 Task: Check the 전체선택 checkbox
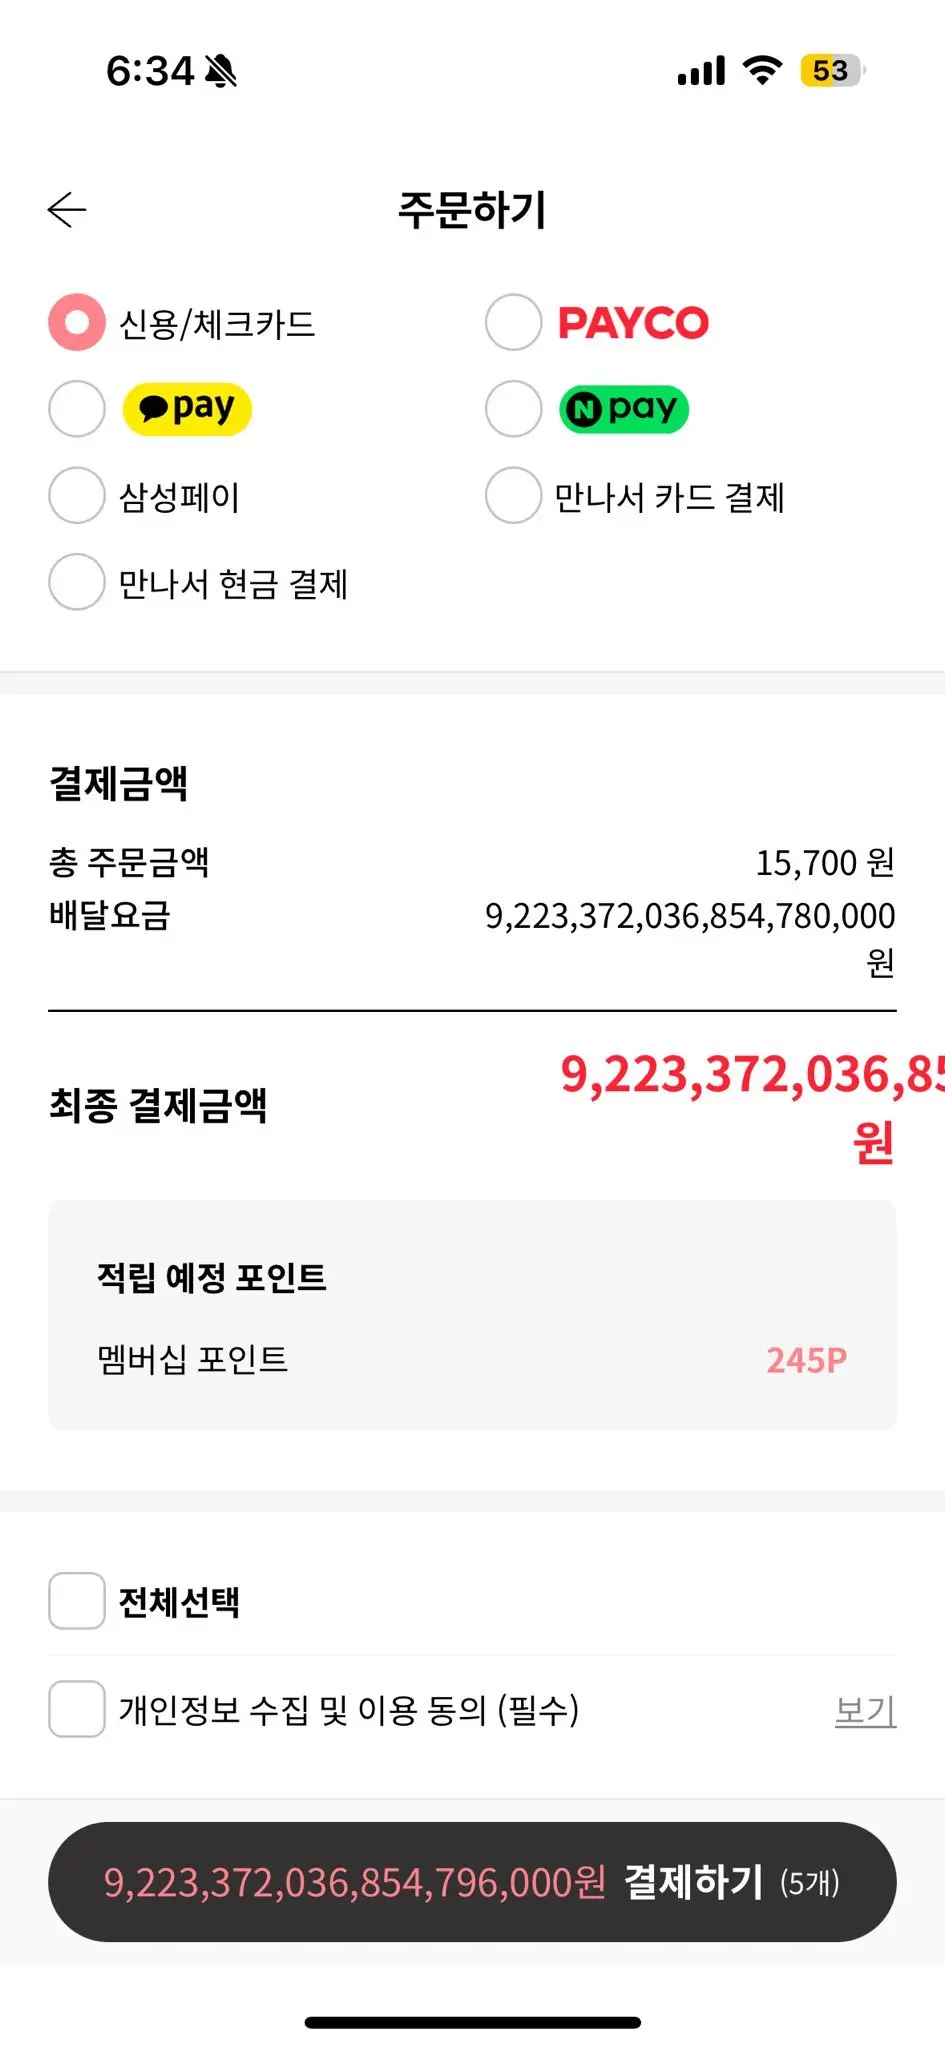point(77,1601)
